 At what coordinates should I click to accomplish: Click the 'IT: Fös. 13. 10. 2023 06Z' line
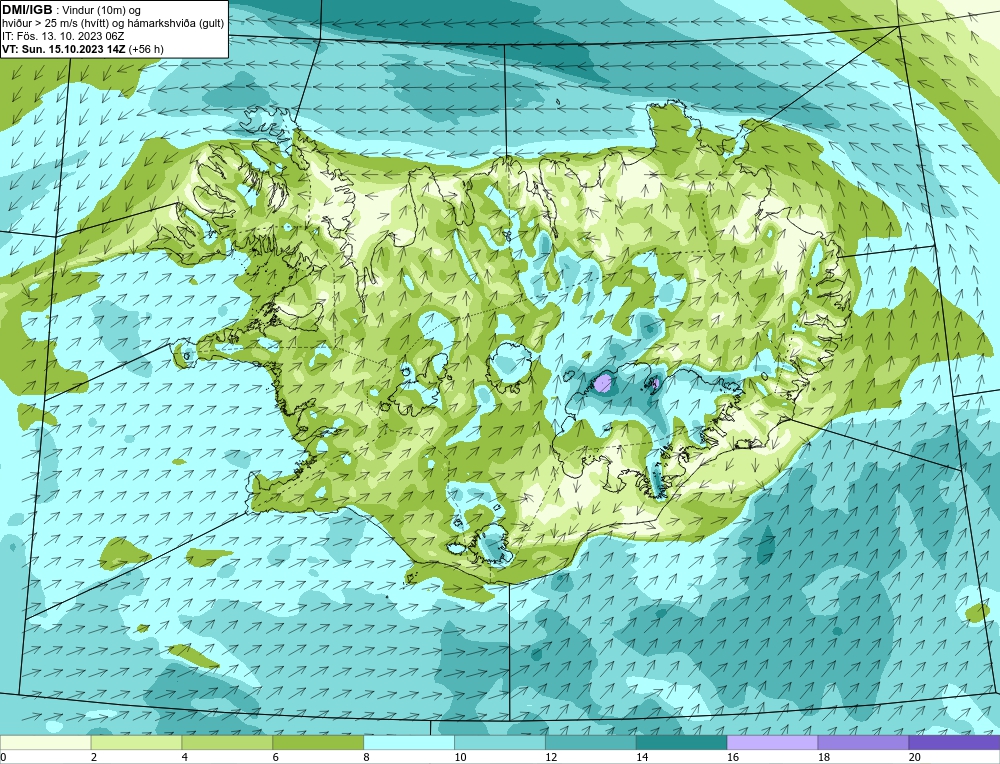(x=63, y=36)
